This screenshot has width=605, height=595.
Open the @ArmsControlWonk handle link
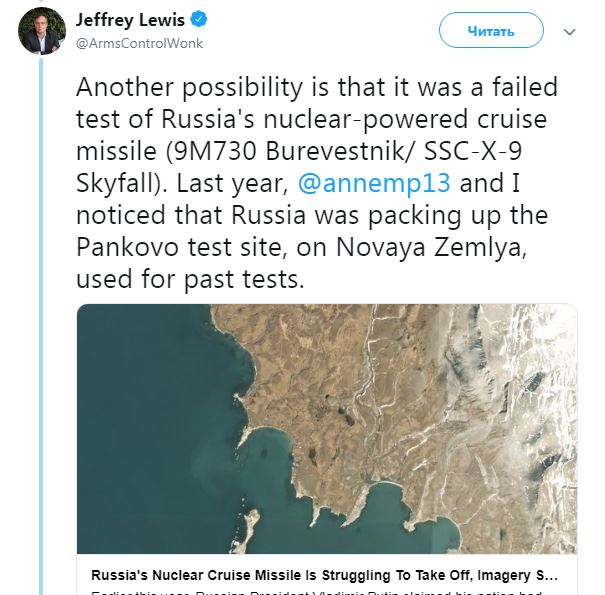click(x=139, y=44)
